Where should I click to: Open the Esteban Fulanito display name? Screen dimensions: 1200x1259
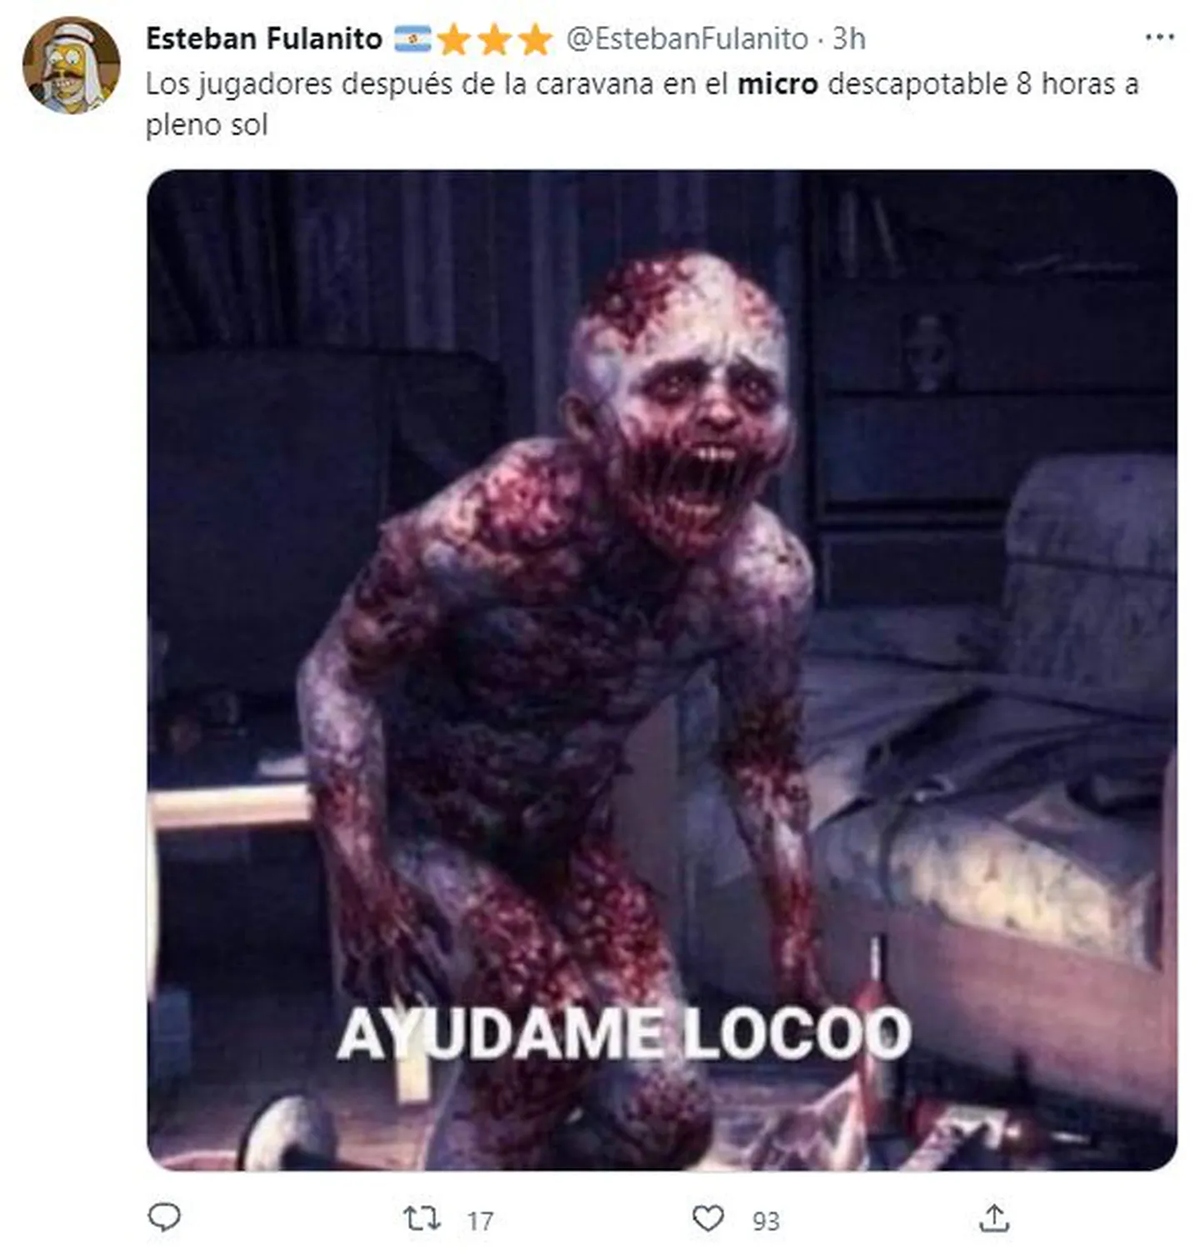pos(264,39)
